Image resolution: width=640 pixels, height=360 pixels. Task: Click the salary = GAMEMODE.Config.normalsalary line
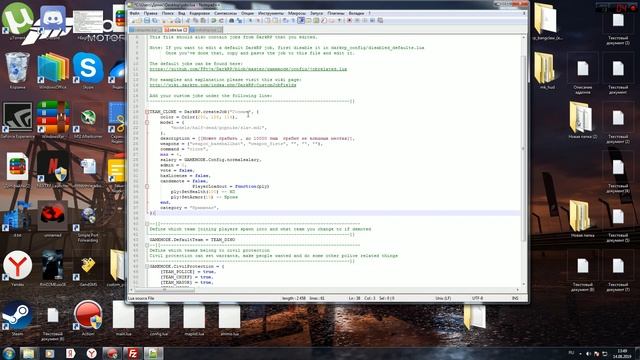coord(211,160)
